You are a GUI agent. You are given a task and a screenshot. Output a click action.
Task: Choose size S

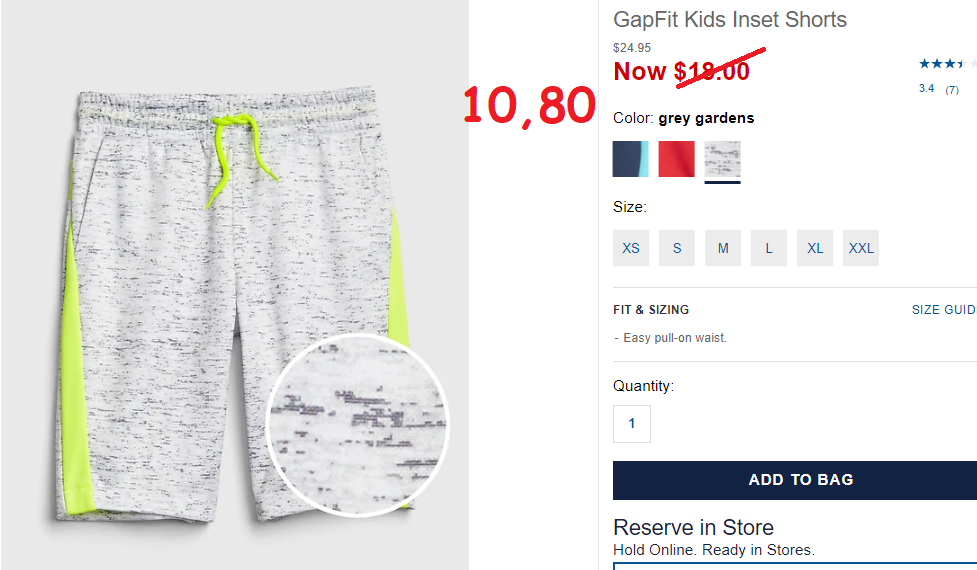click(x=677, y=248)
